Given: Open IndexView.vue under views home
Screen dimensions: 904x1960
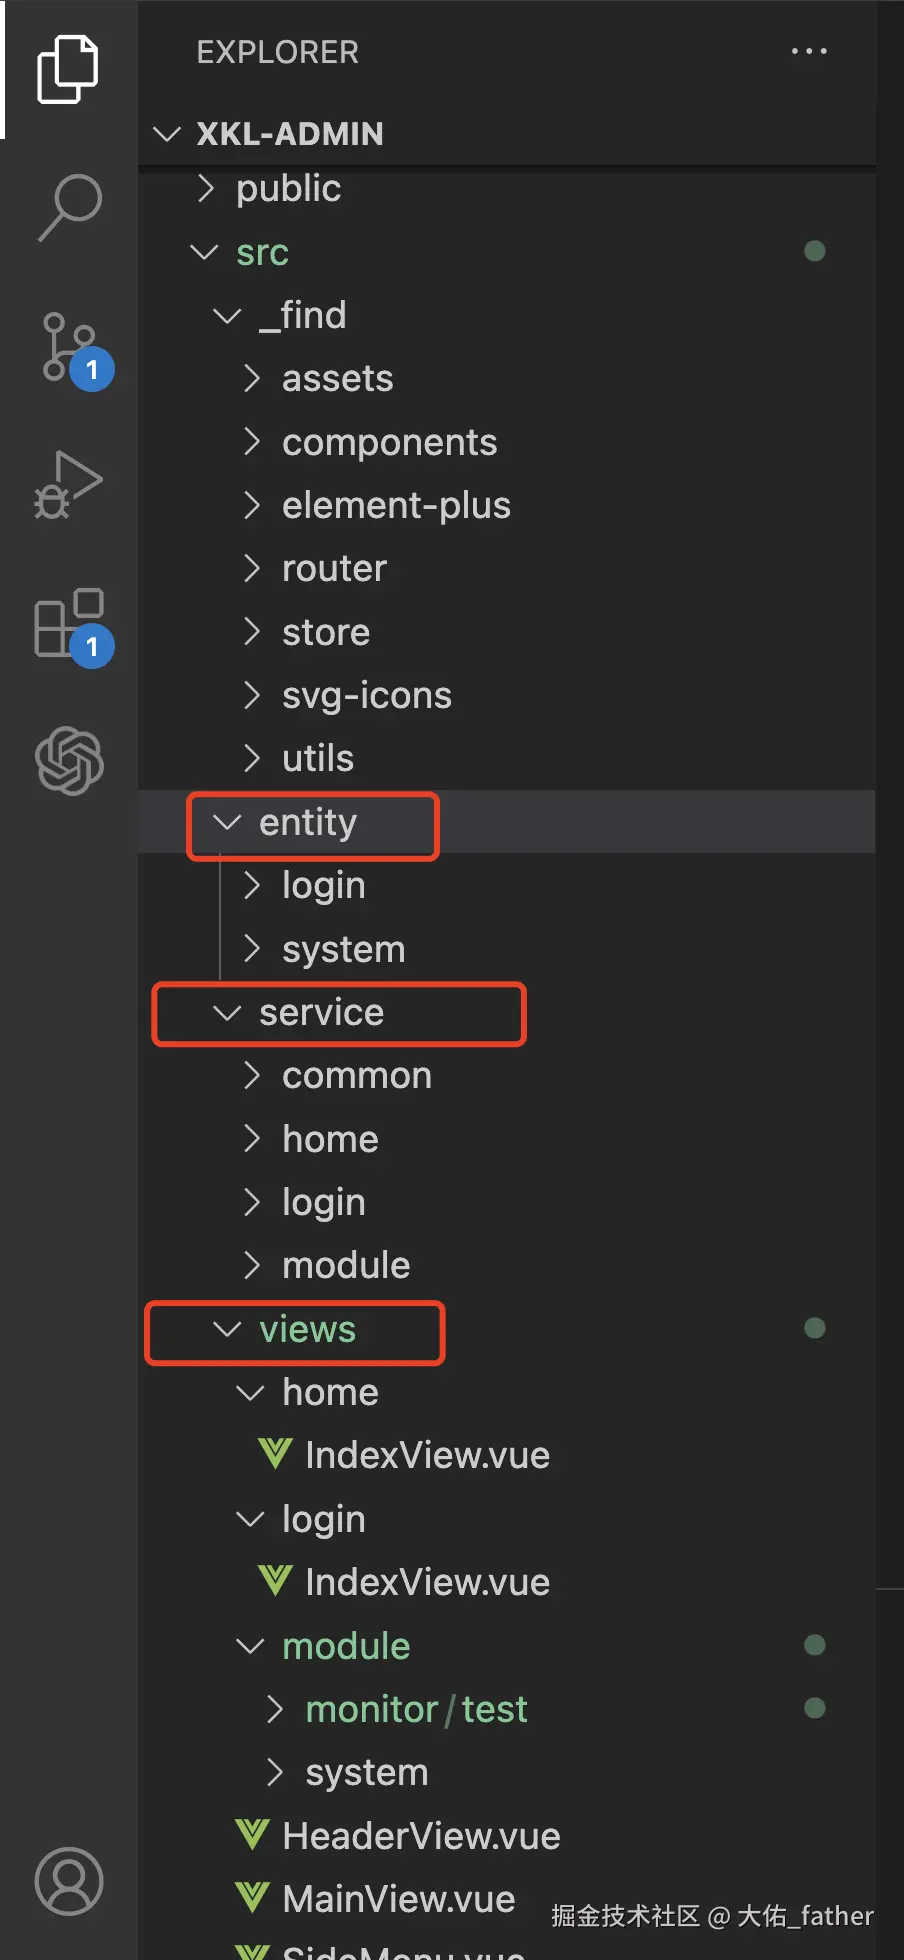Looking at the screenshot, I should [427, 1456].
